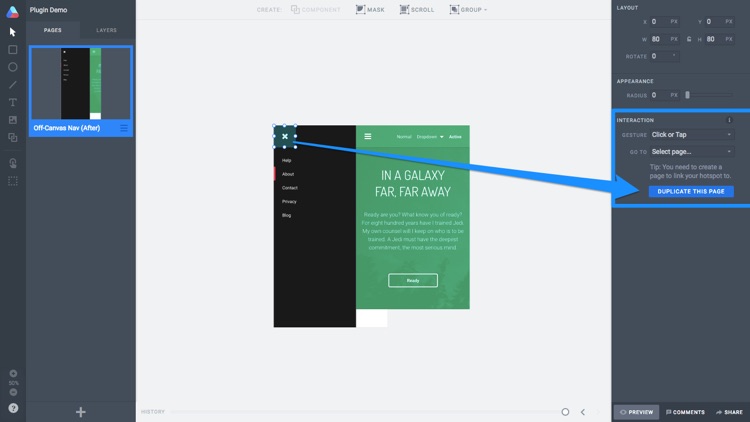Click the Mask toolbar button

point(370,10)
